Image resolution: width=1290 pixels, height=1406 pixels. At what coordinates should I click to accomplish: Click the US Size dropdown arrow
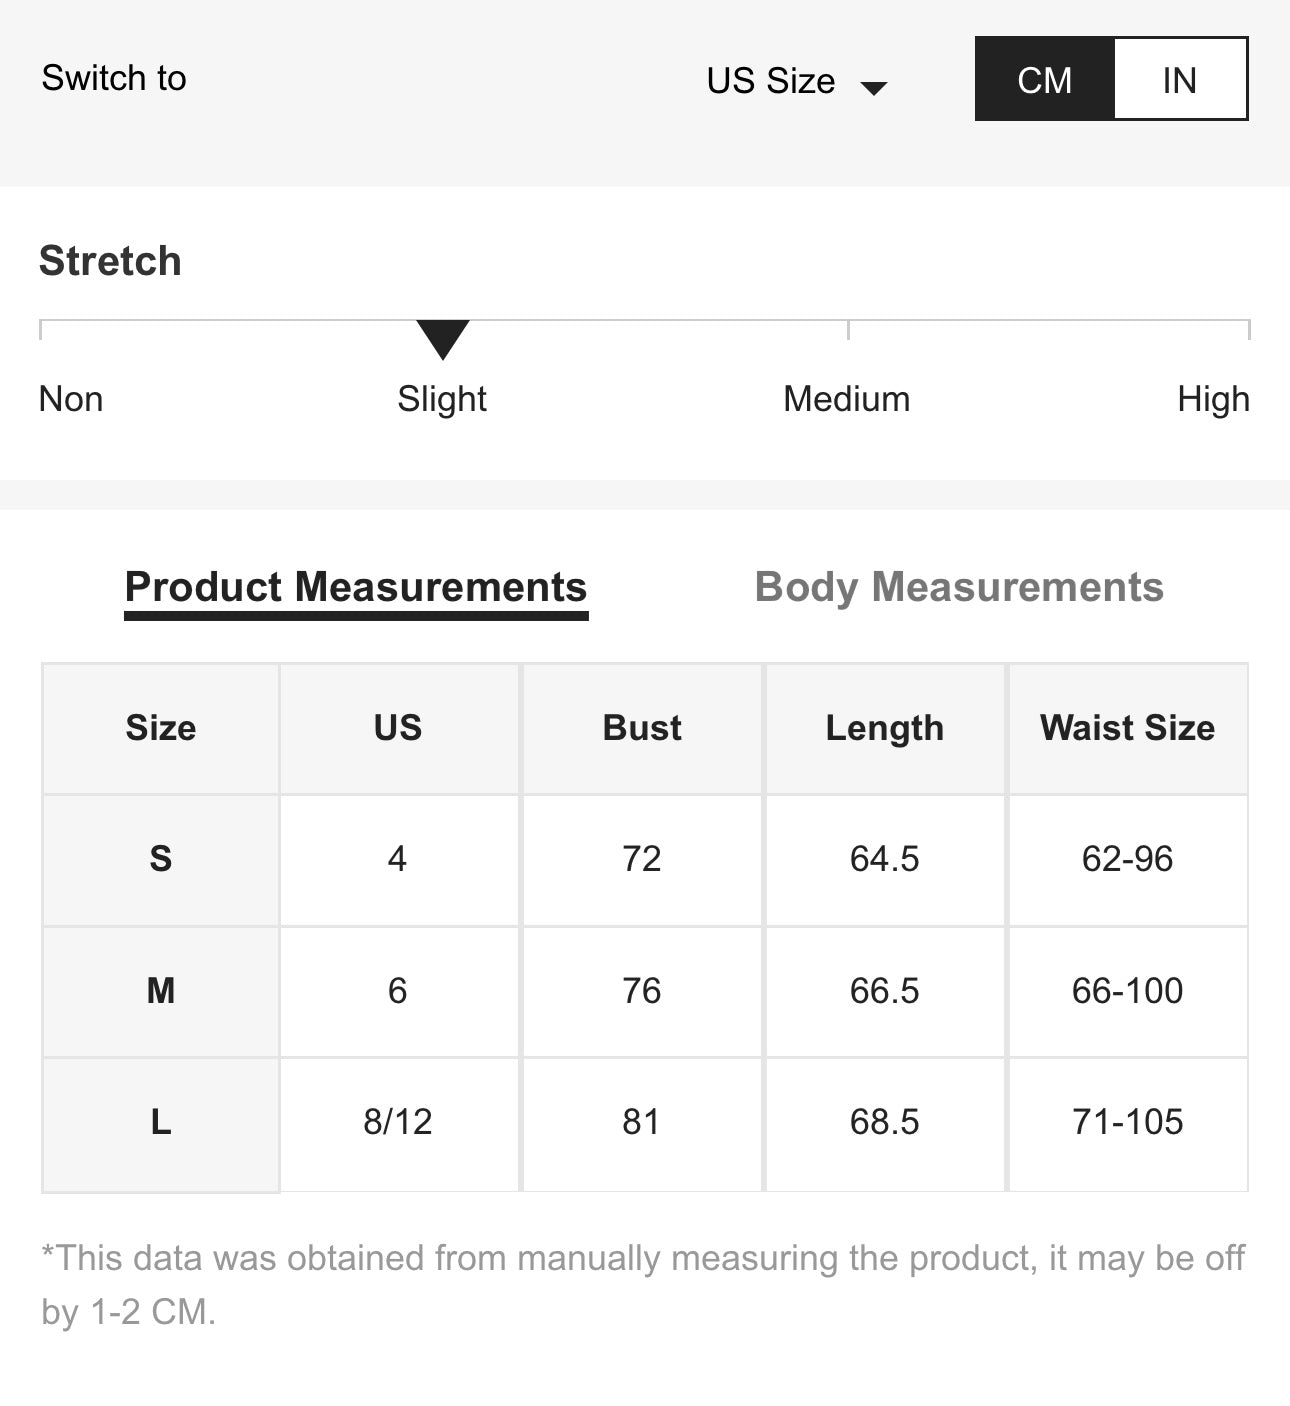pos(874,88)
